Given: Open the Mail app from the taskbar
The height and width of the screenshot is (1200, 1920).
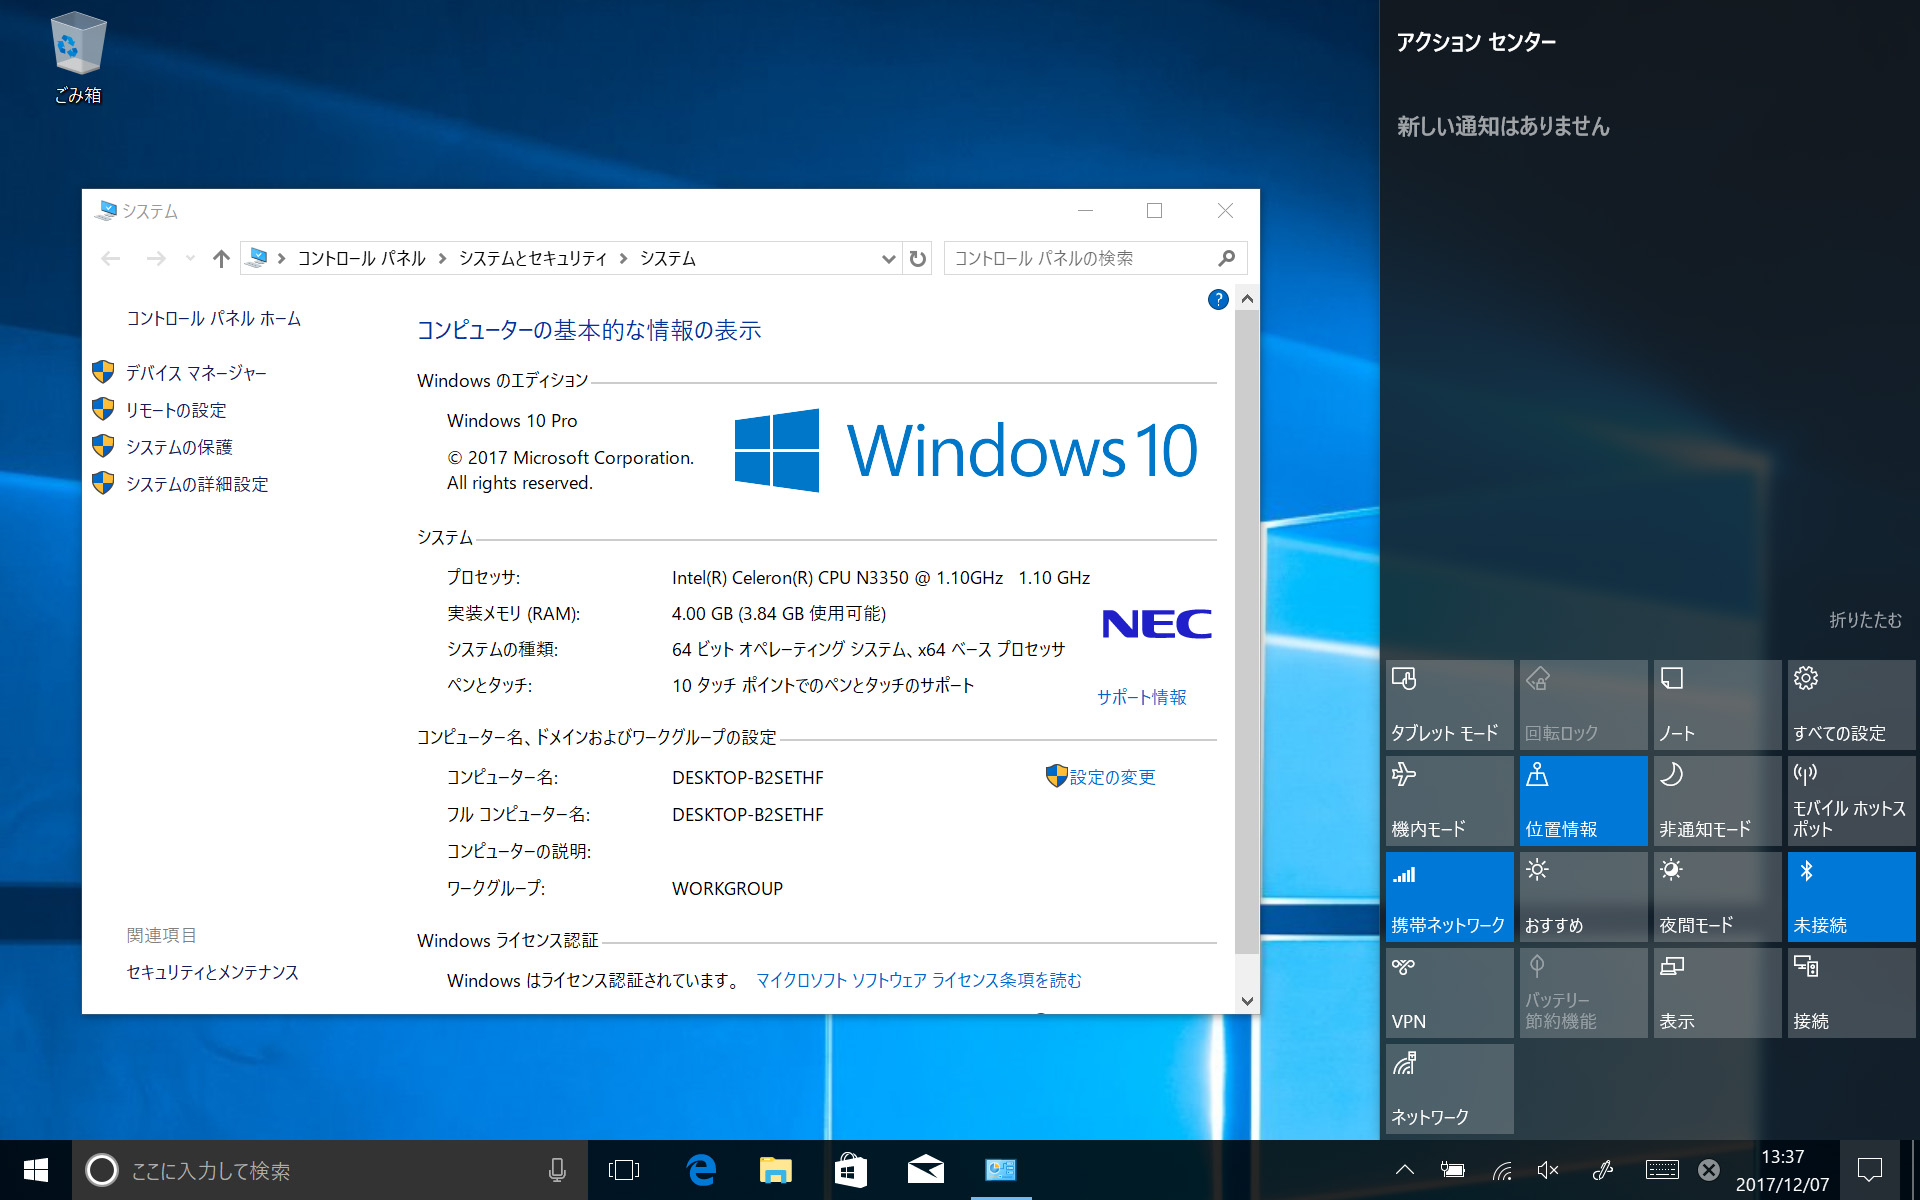Looking at the screenshot, I should click(925, 1170).
